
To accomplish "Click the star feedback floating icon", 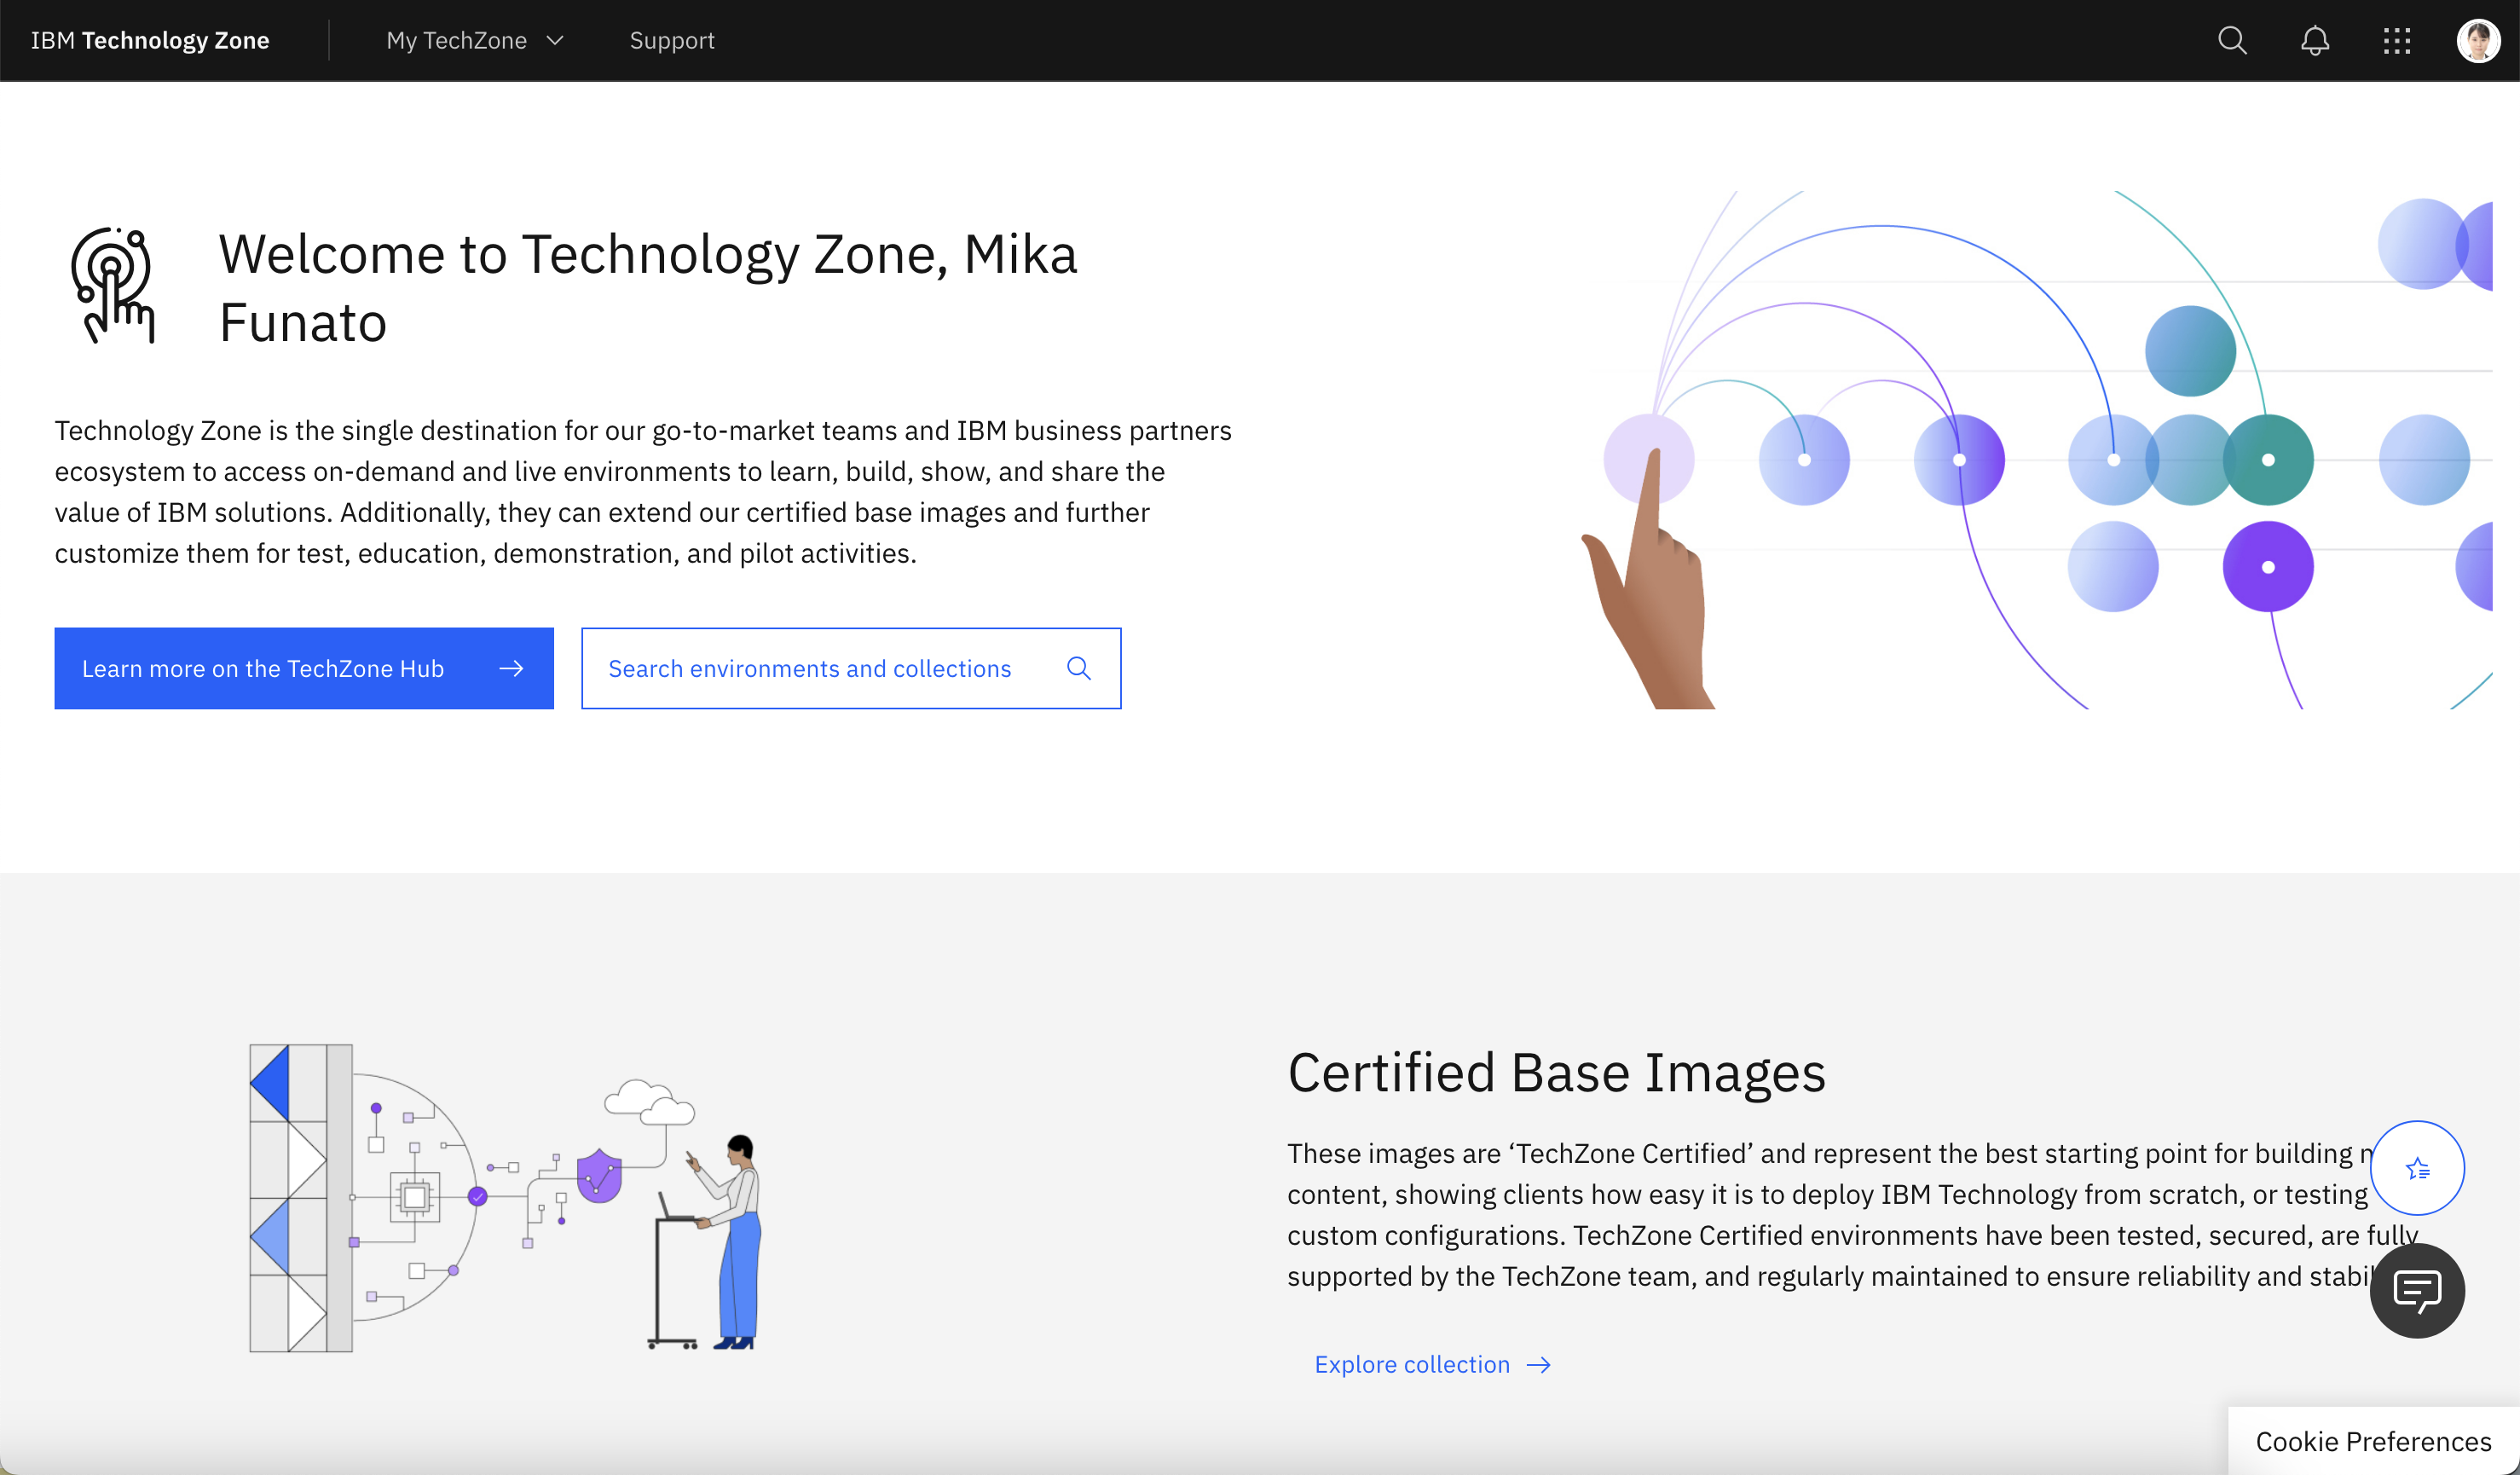I will pos(2417,1167).
